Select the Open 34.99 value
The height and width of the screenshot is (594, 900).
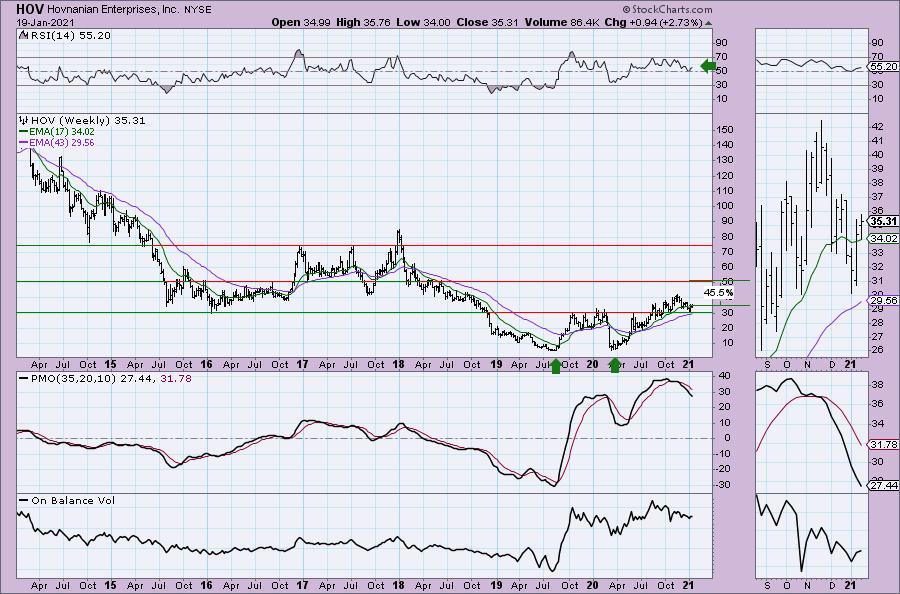301,22
